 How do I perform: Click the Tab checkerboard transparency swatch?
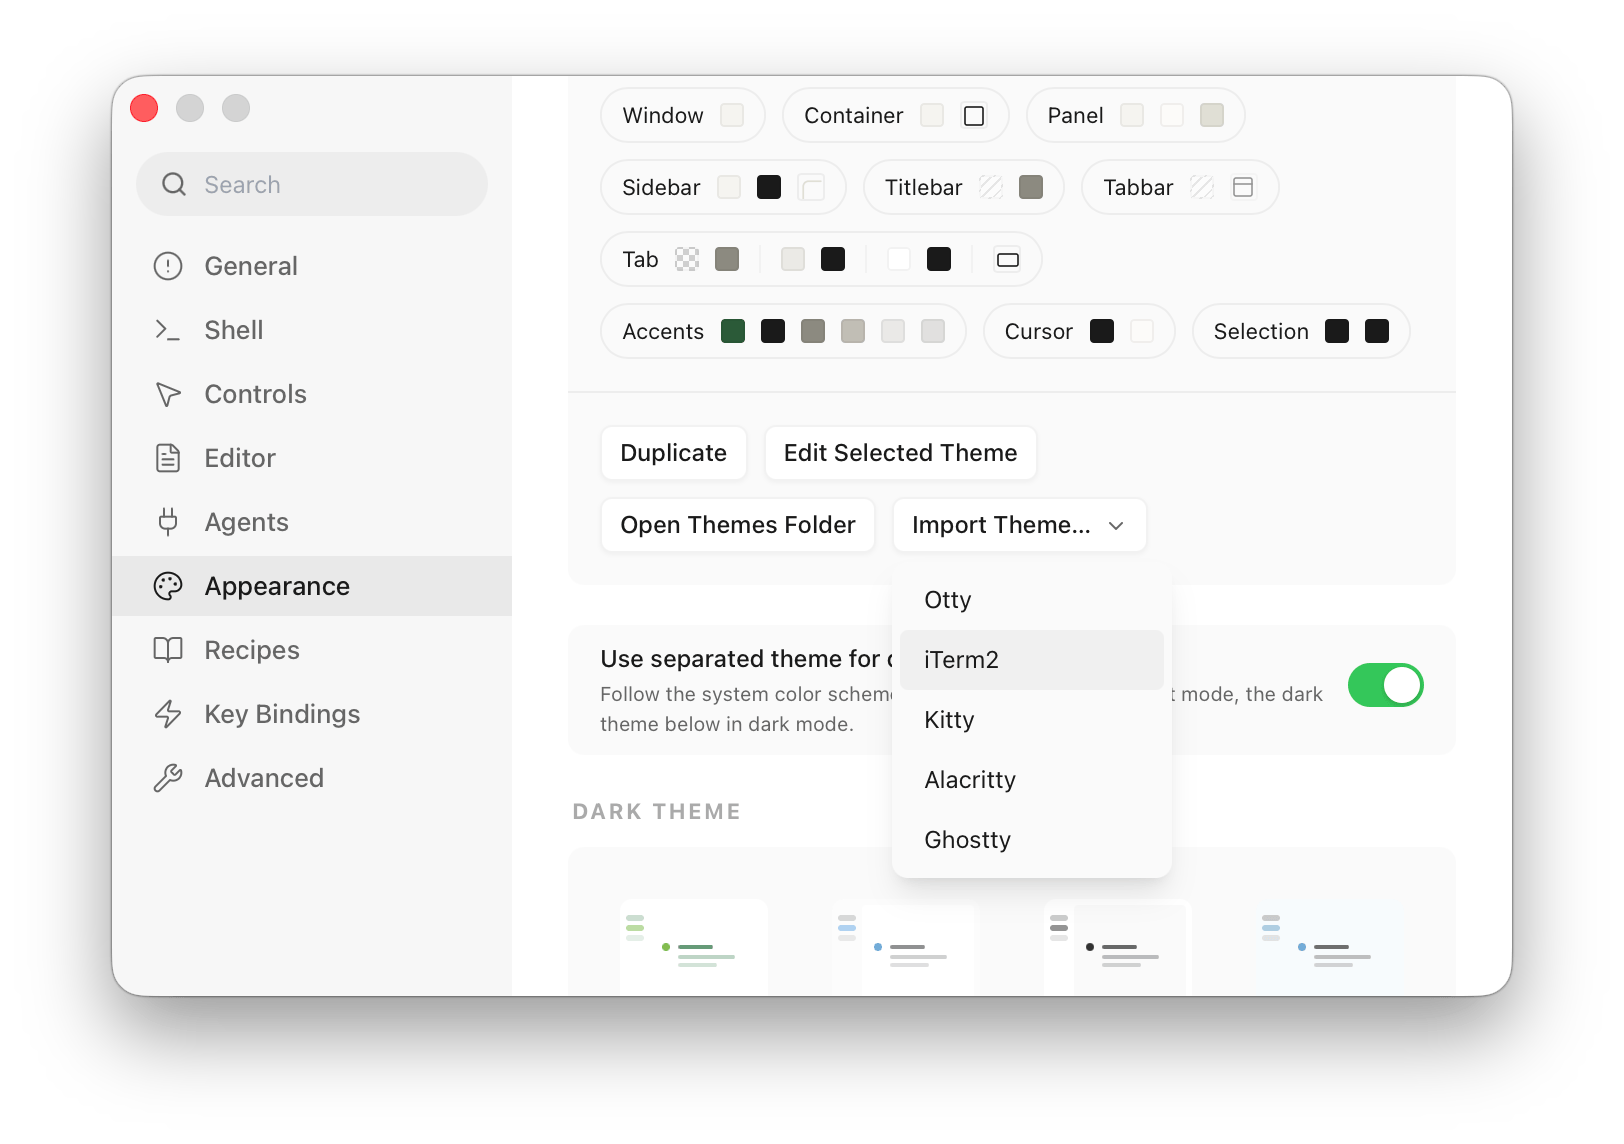coord(687,260)
